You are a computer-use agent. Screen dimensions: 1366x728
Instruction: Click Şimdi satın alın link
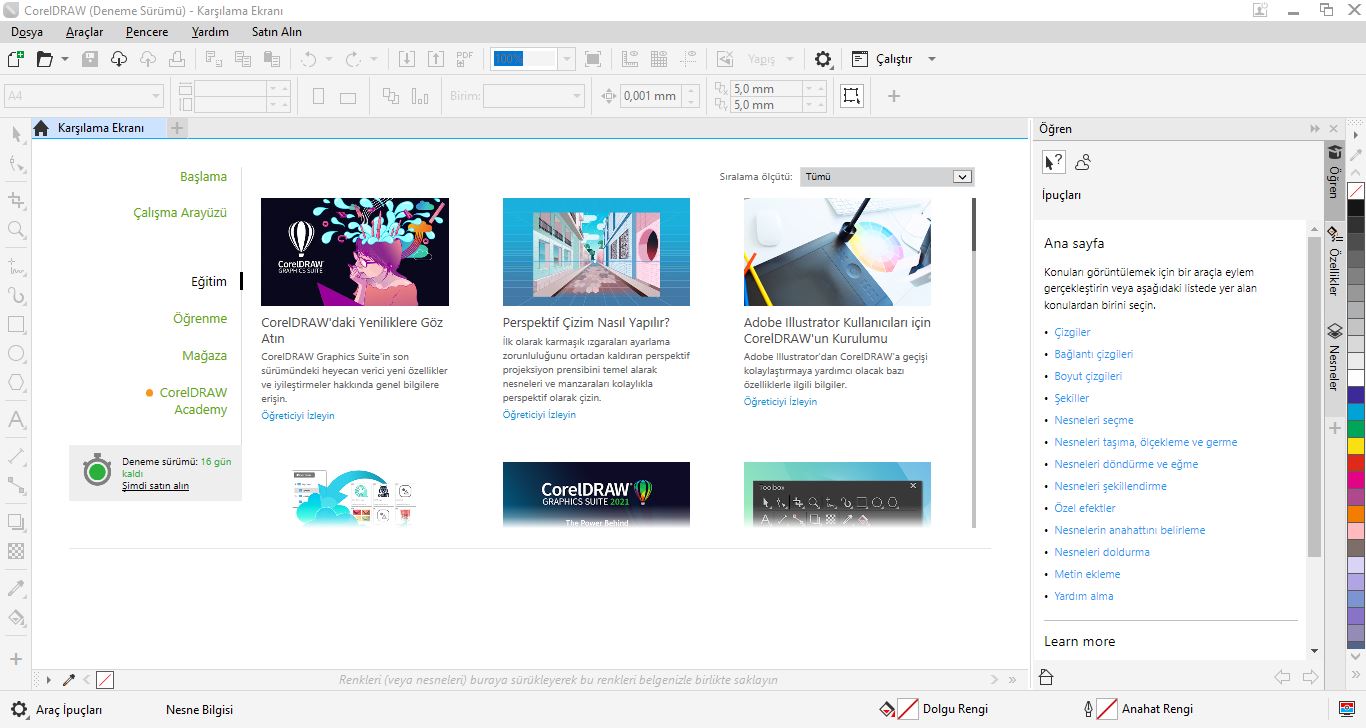click(155, 486)
